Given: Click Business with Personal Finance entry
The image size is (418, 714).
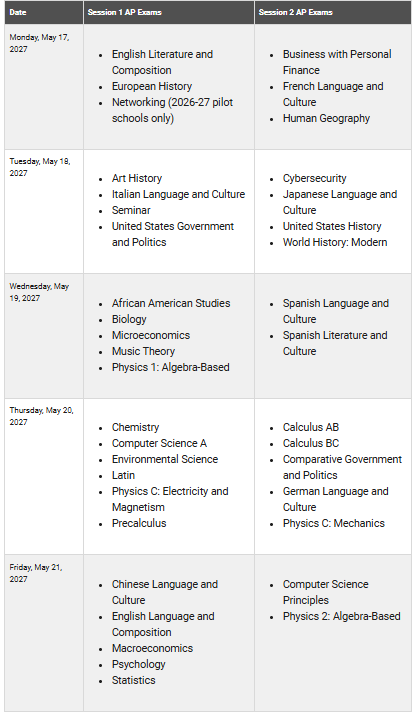Looking at the screenshot, I should tap(337, 62).
